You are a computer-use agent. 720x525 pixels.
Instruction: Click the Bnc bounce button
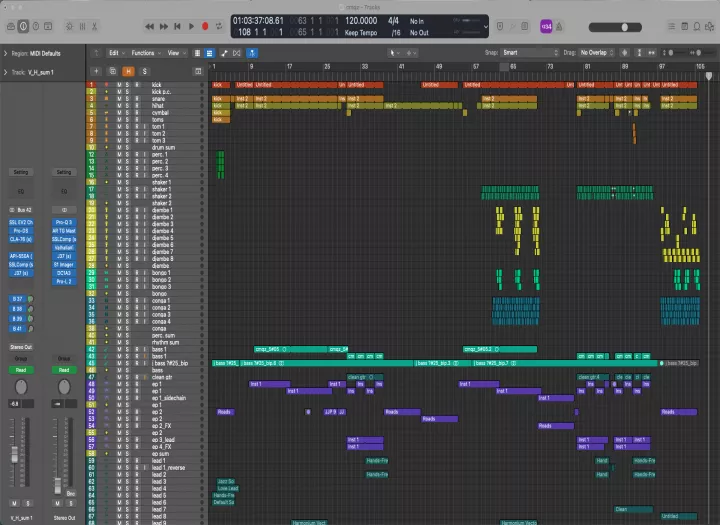(x=71, y=493)
